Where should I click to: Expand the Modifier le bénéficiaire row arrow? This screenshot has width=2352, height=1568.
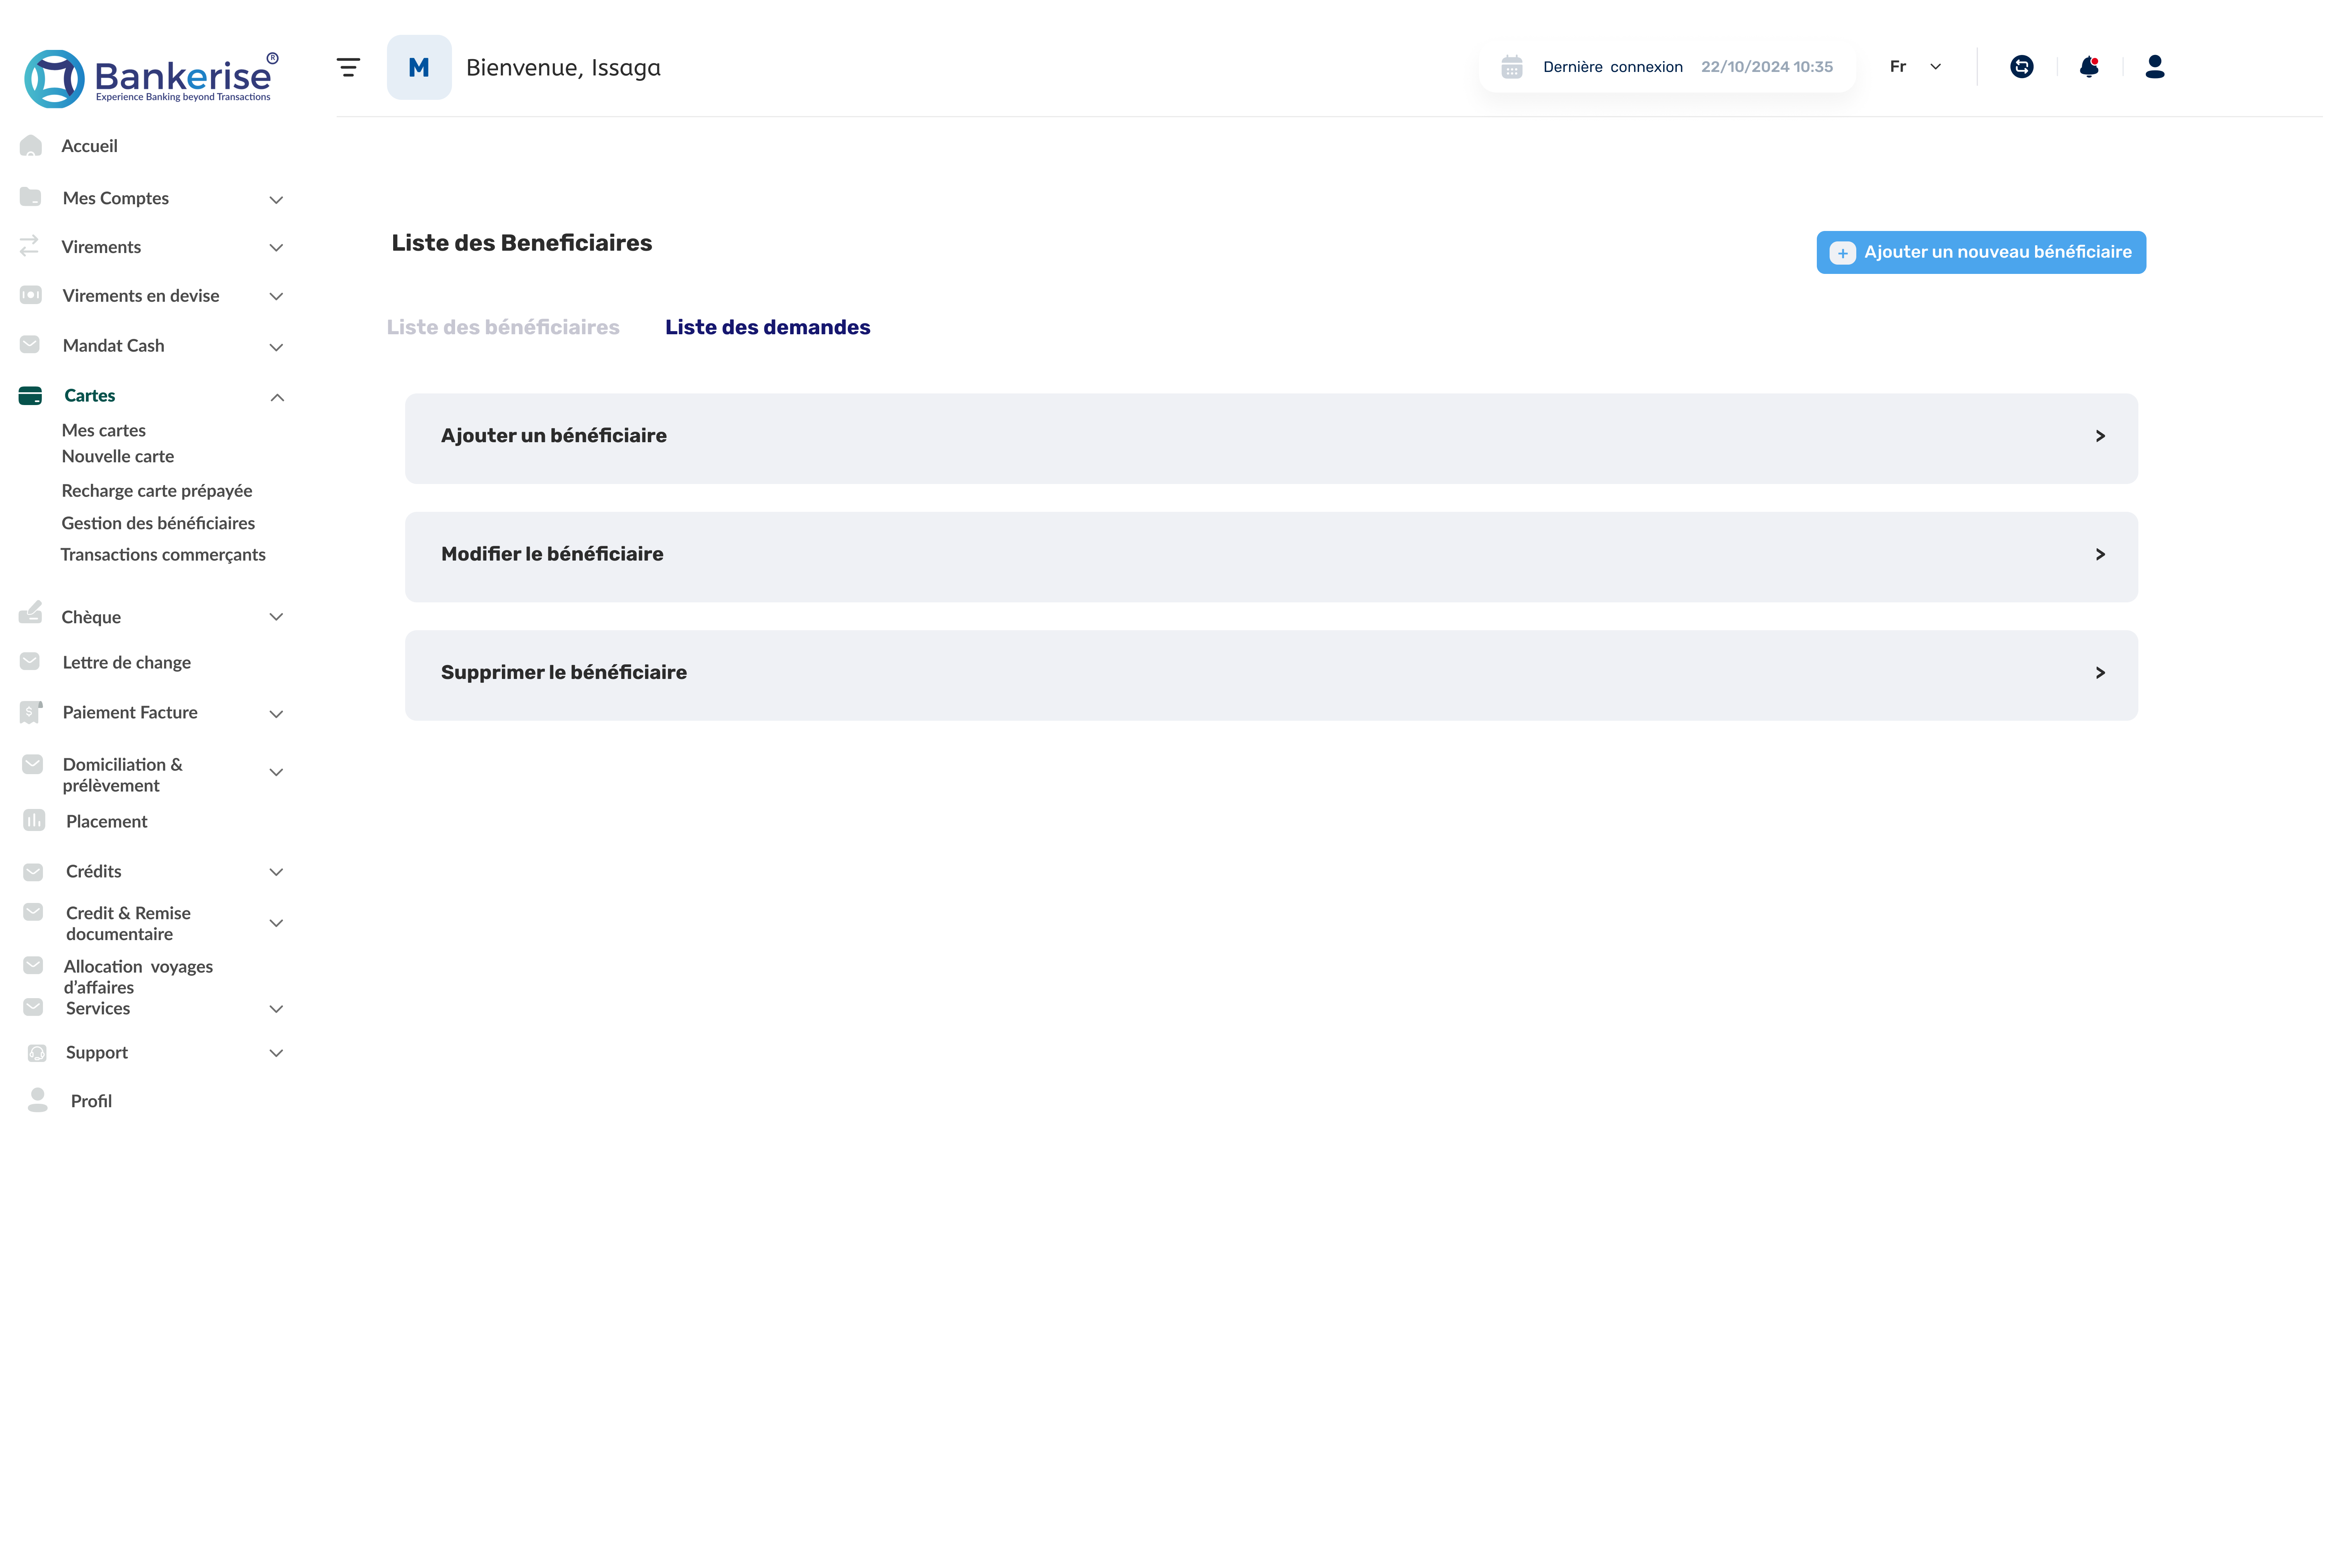2100,554
